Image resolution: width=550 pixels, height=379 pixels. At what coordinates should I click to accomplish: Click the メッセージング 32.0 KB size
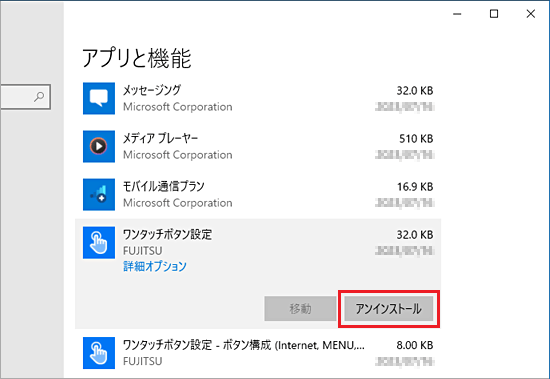click(415, 91)
